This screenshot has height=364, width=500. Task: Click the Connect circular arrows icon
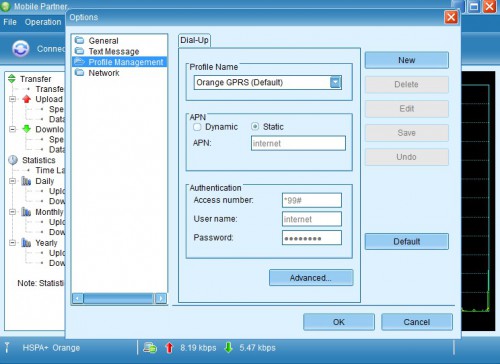21,49
